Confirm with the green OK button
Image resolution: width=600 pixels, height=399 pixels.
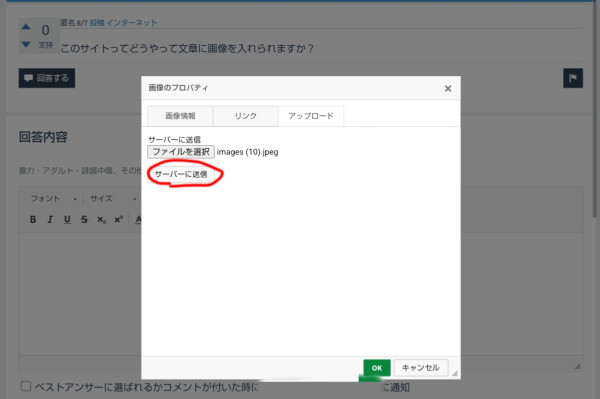point(377,368)
